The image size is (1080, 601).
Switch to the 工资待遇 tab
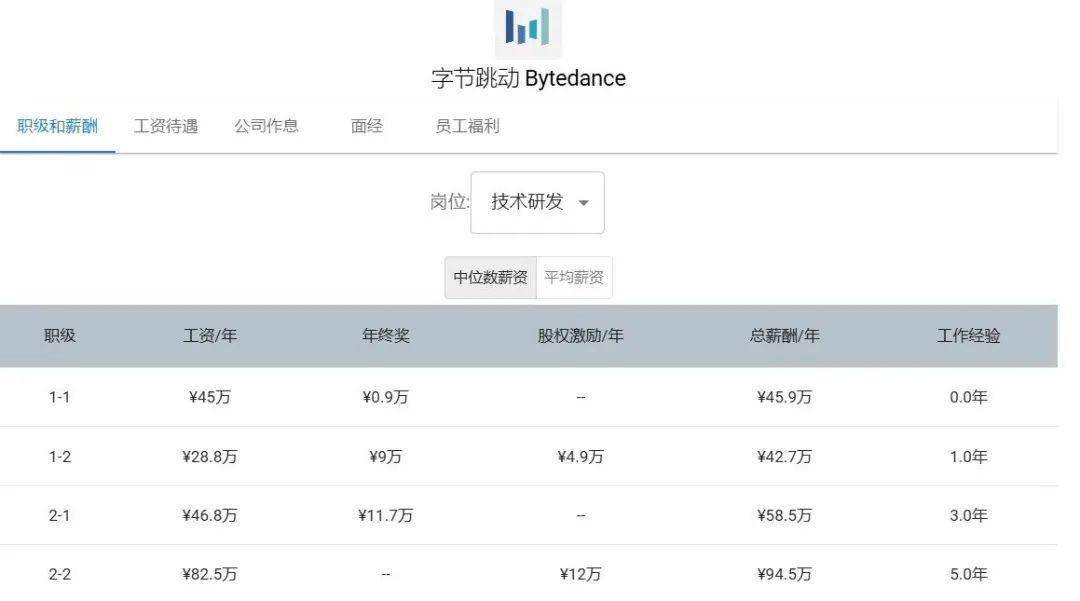point(166,126)
